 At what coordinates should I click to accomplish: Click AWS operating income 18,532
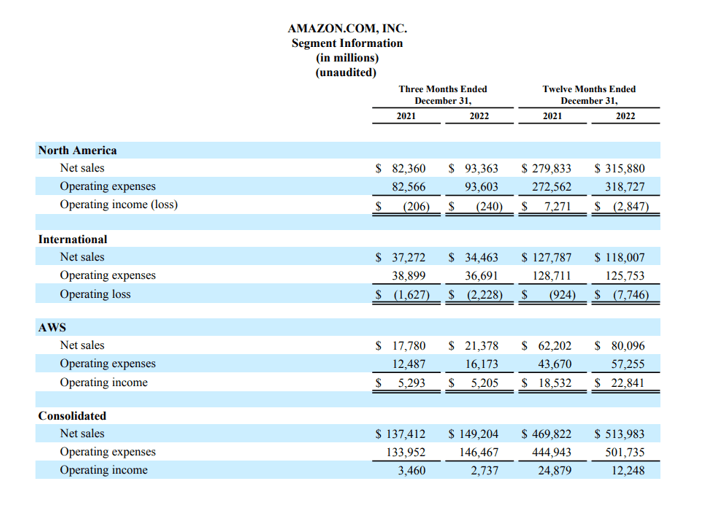(x=555, y=383)
